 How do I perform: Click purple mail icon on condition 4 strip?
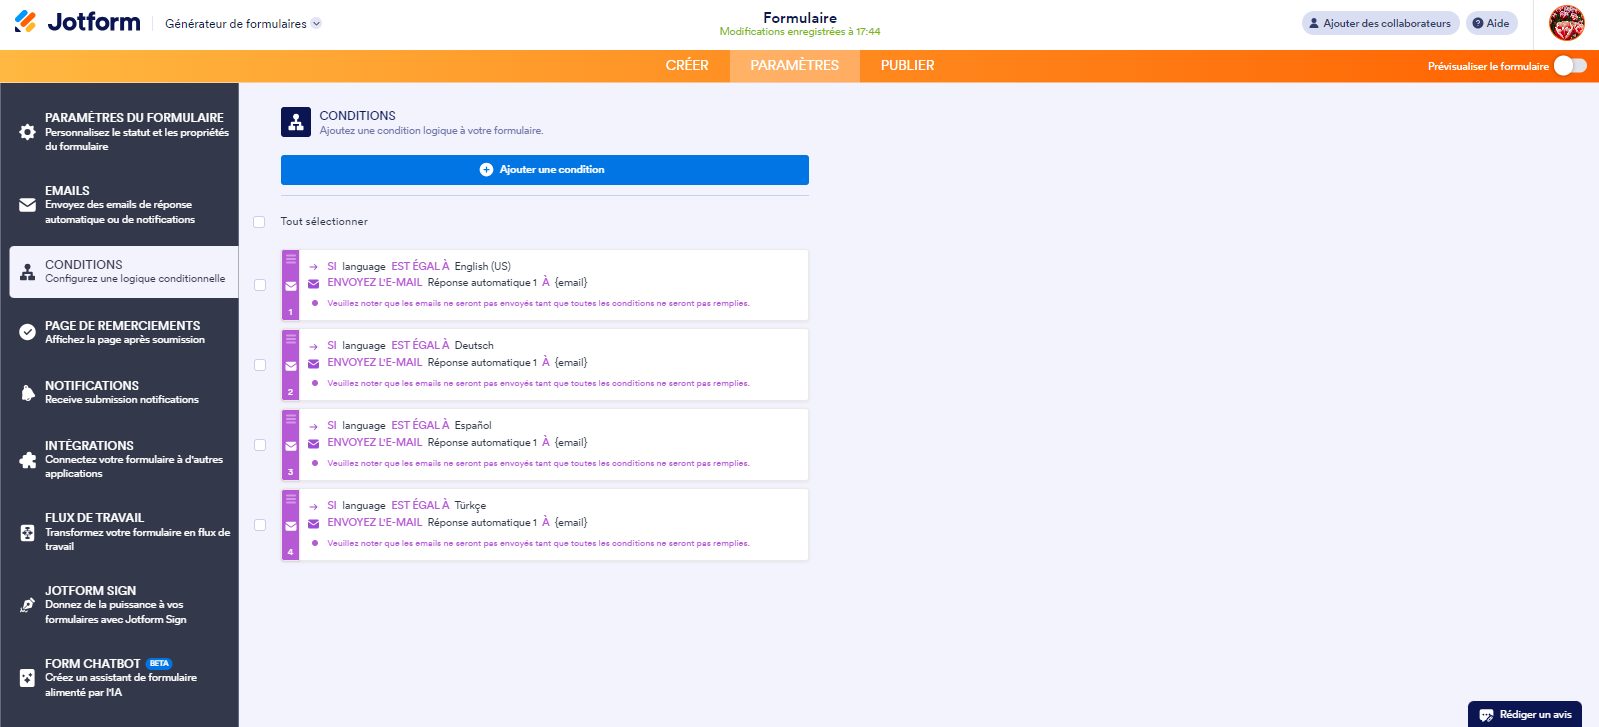click(291, 526)
